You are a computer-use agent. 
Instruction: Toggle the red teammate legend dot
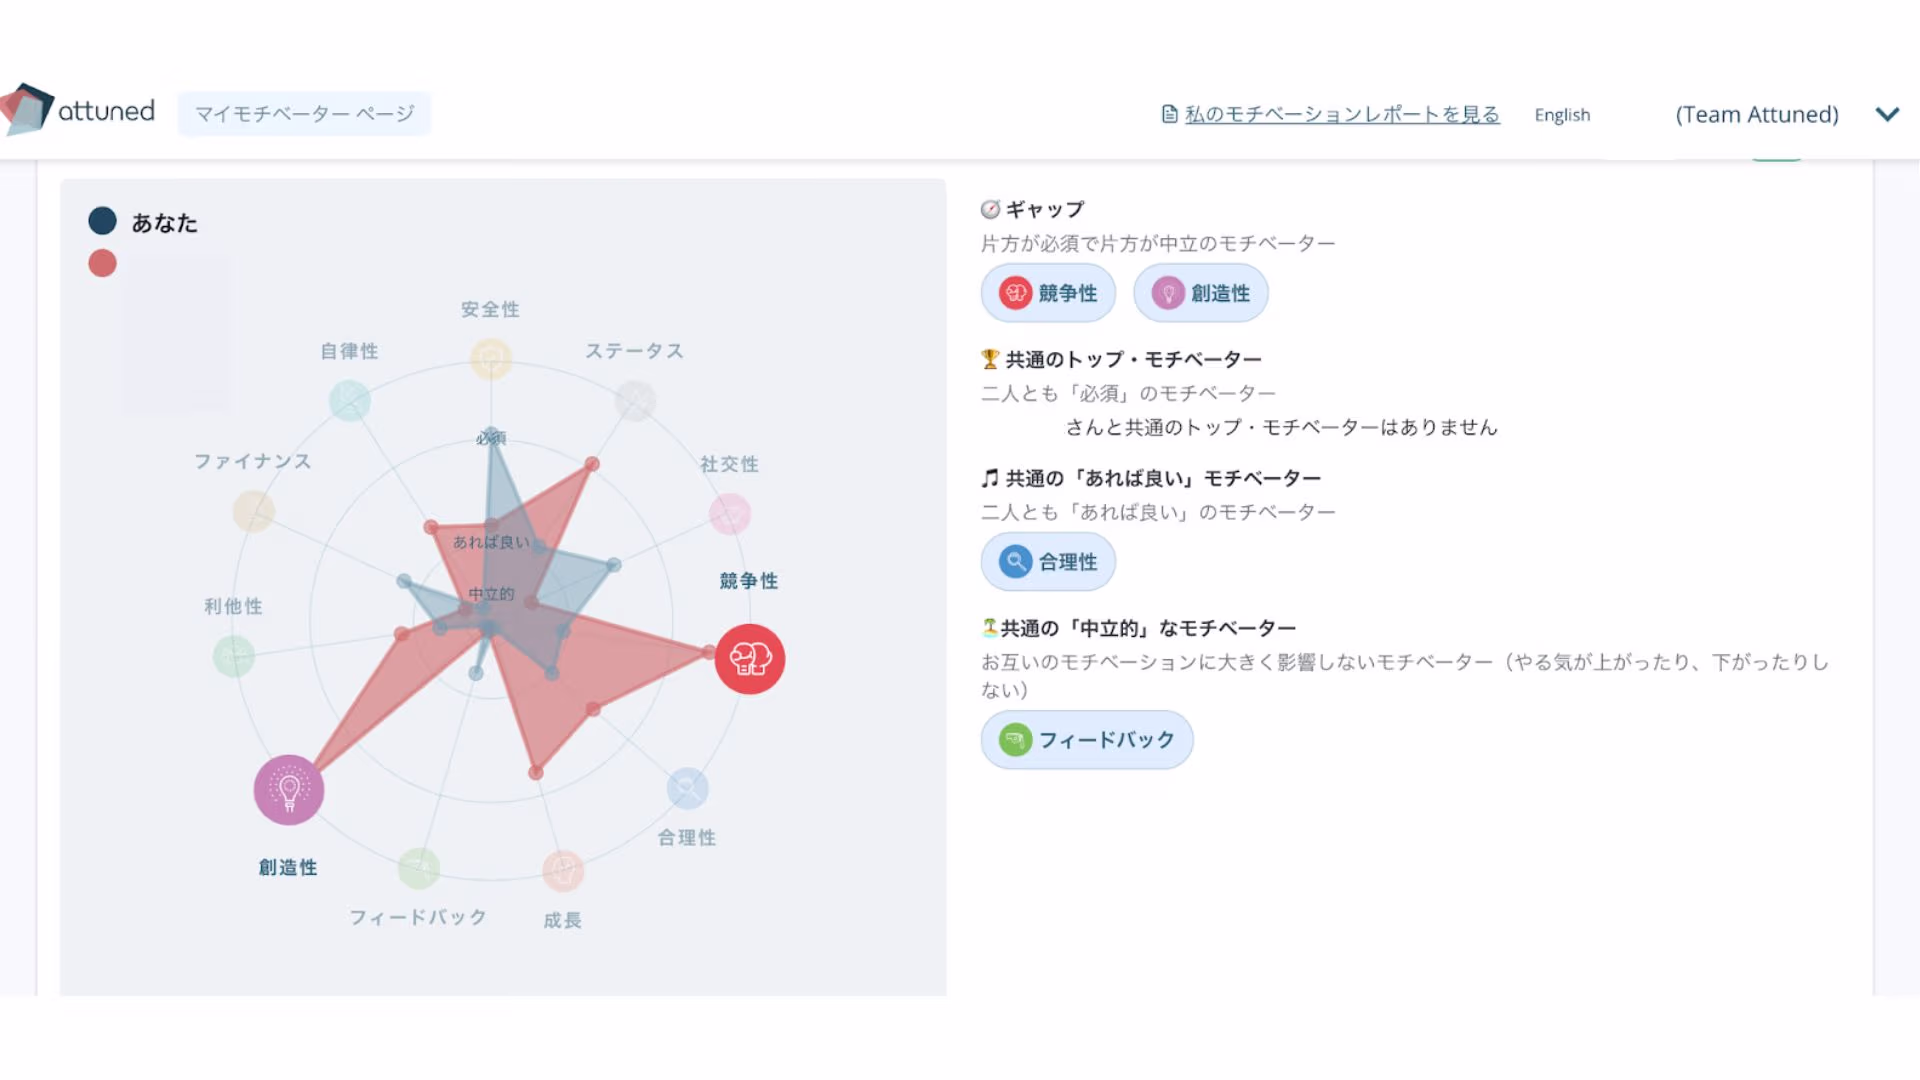pos(101,262)
